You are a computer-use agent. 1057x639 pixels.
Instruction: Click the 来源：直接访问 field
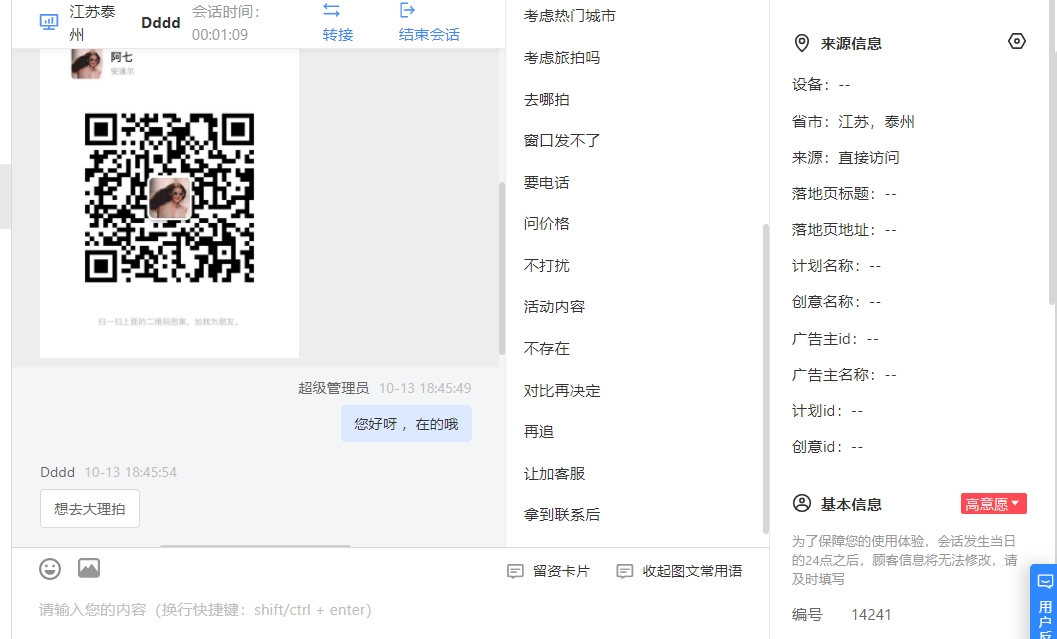(845, 158)
